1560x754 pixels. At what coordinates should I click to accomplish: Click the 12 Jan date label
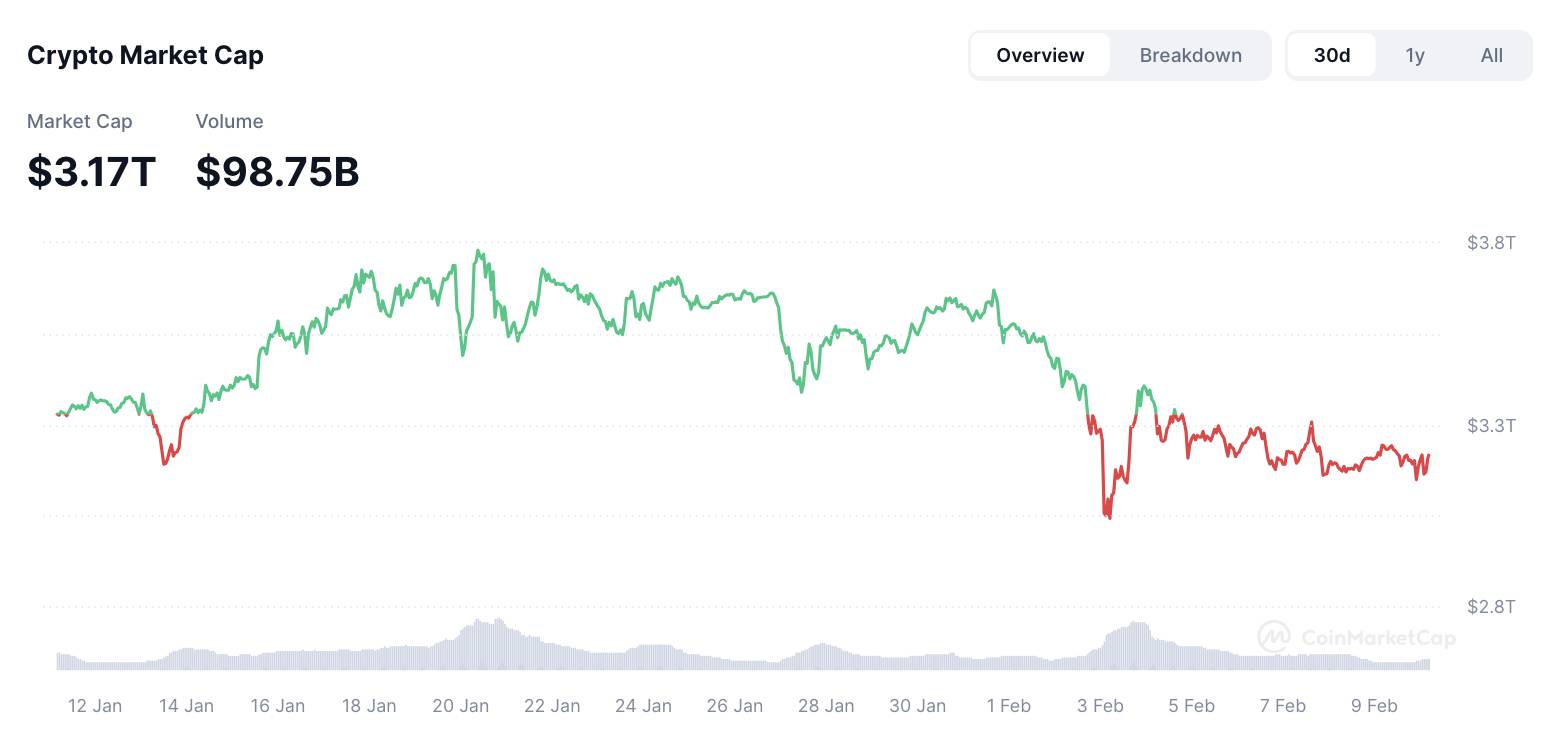(x=95, y=706)
